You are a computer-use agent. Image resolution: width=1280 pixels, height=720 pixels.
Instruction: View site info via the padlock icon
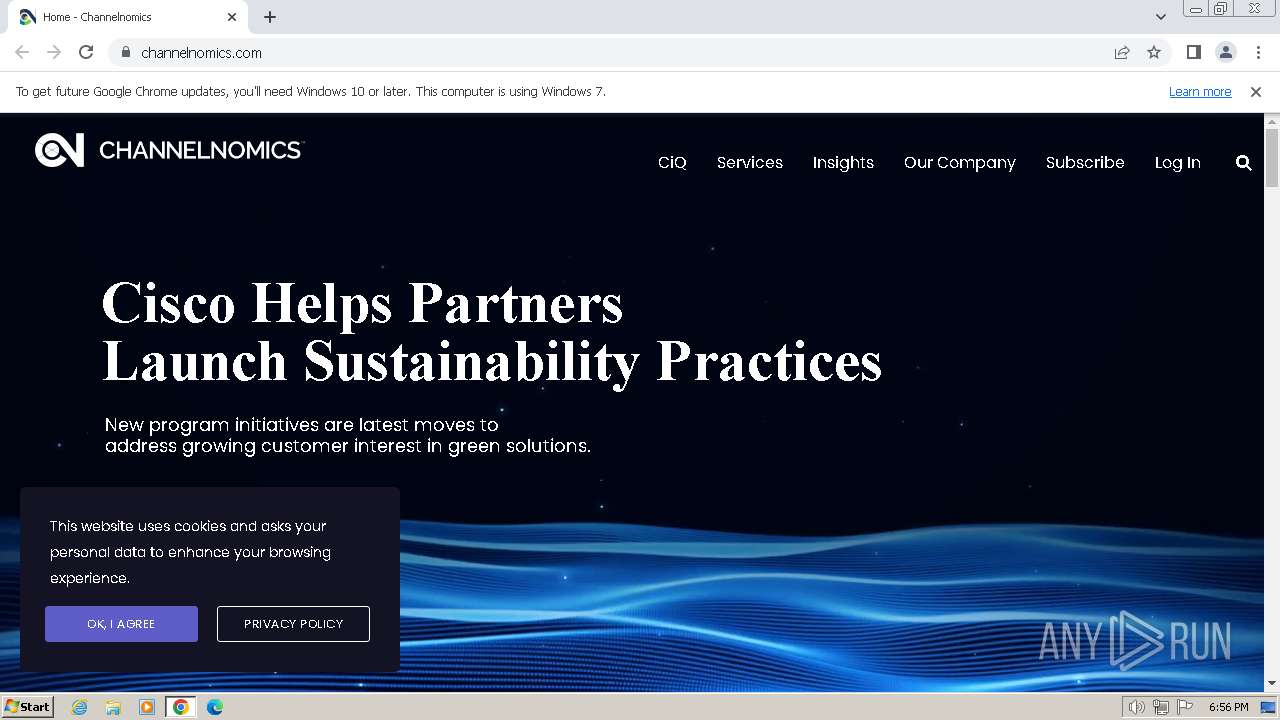(125, 52)
